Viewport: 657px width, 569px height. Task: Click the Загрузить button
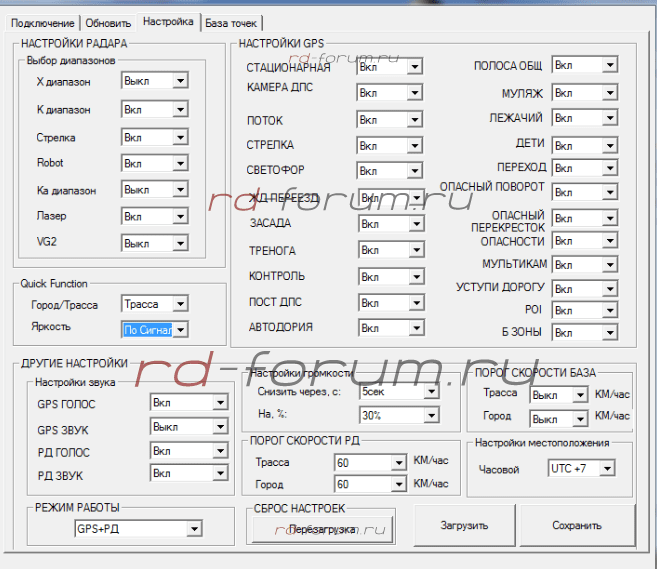click(x=464, y=525)
